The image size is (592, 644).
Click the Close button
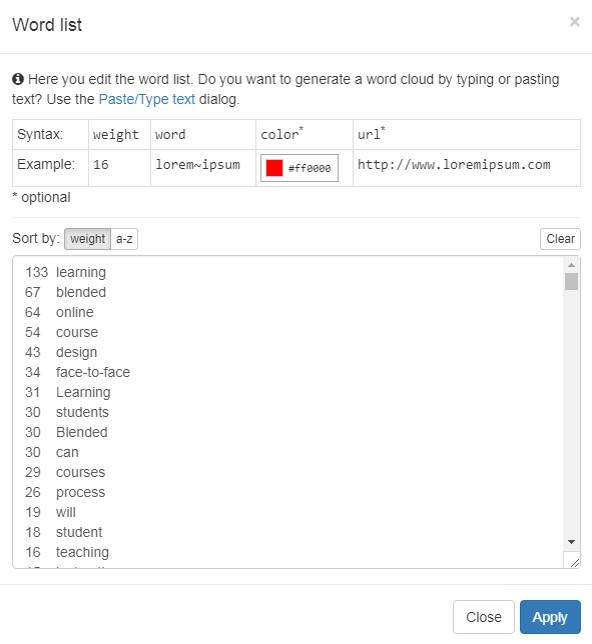coord(484,617)
